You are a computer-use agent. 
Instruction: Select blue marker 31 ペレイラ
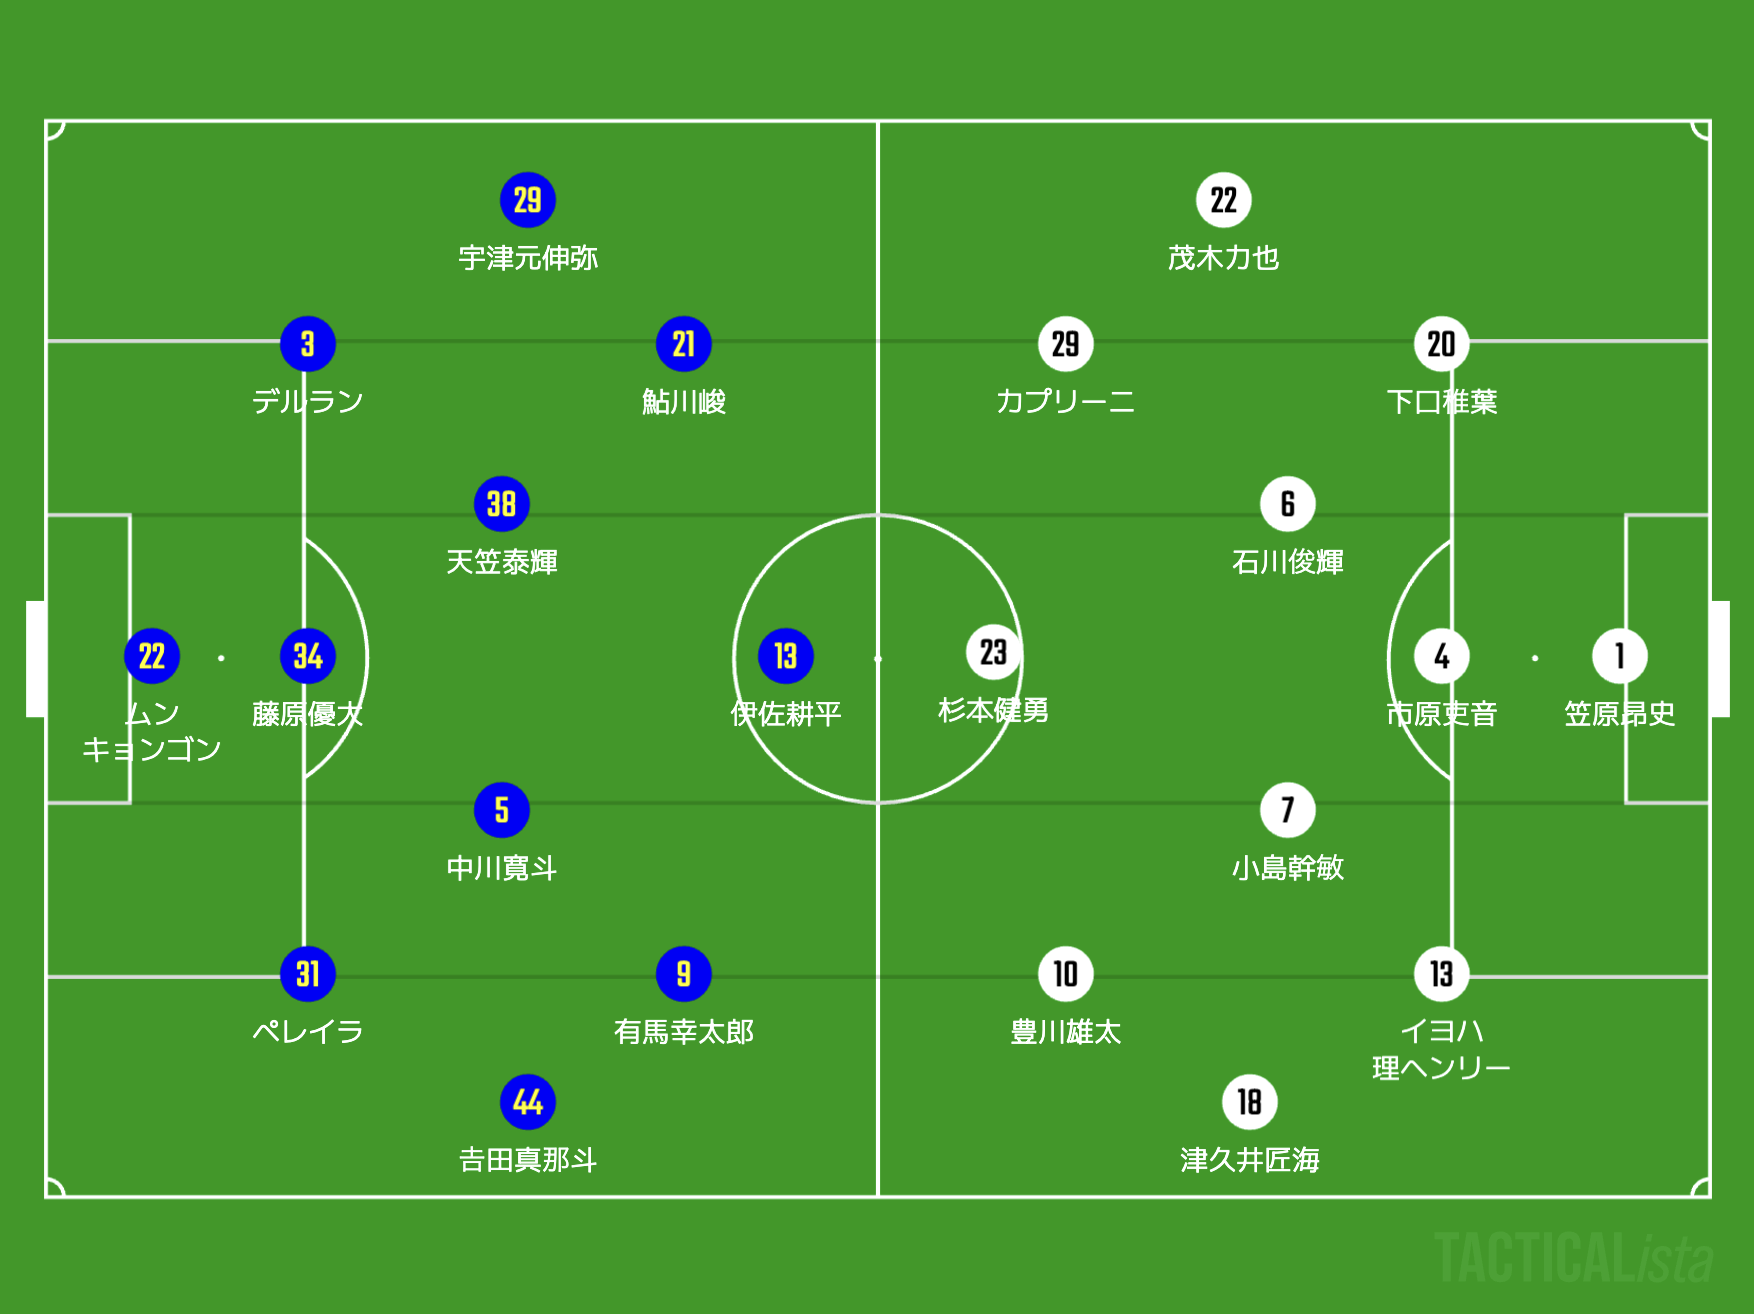[308, 974]
